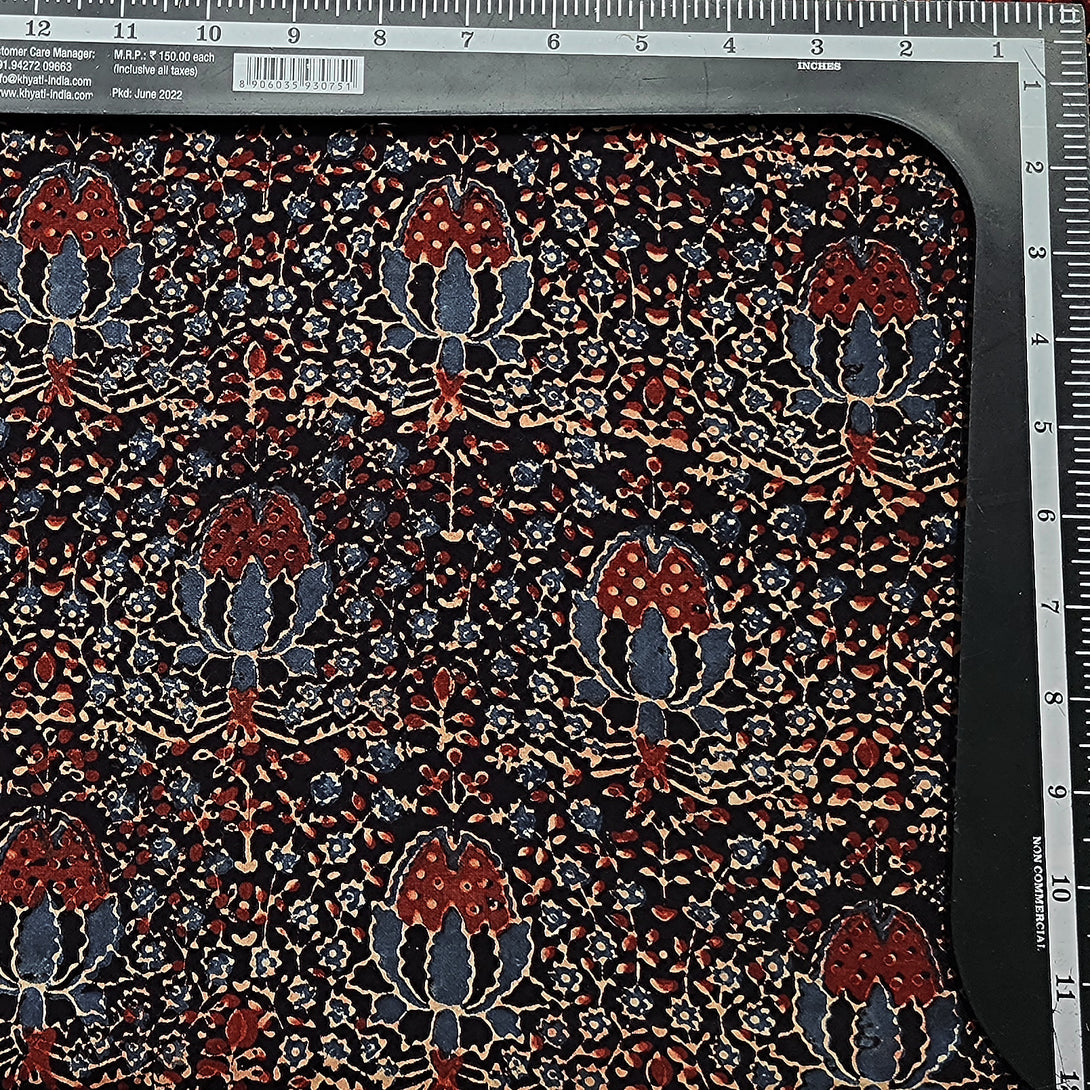The image size is (1090, 1090).
Task: Select the M.R.P. ₹150.00 each price text
Action: click(x=163, y=56)
